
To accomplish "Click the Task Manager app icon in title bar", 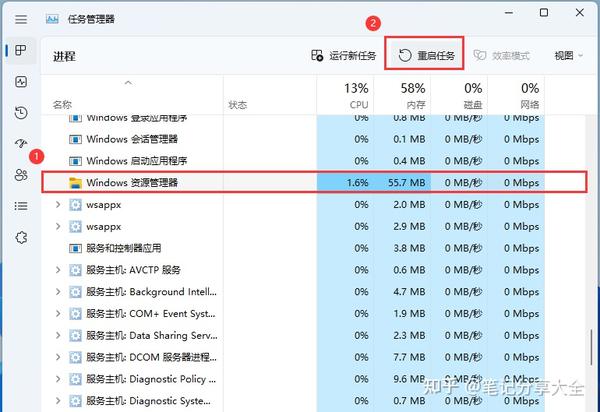I will [x=52, y=19].
